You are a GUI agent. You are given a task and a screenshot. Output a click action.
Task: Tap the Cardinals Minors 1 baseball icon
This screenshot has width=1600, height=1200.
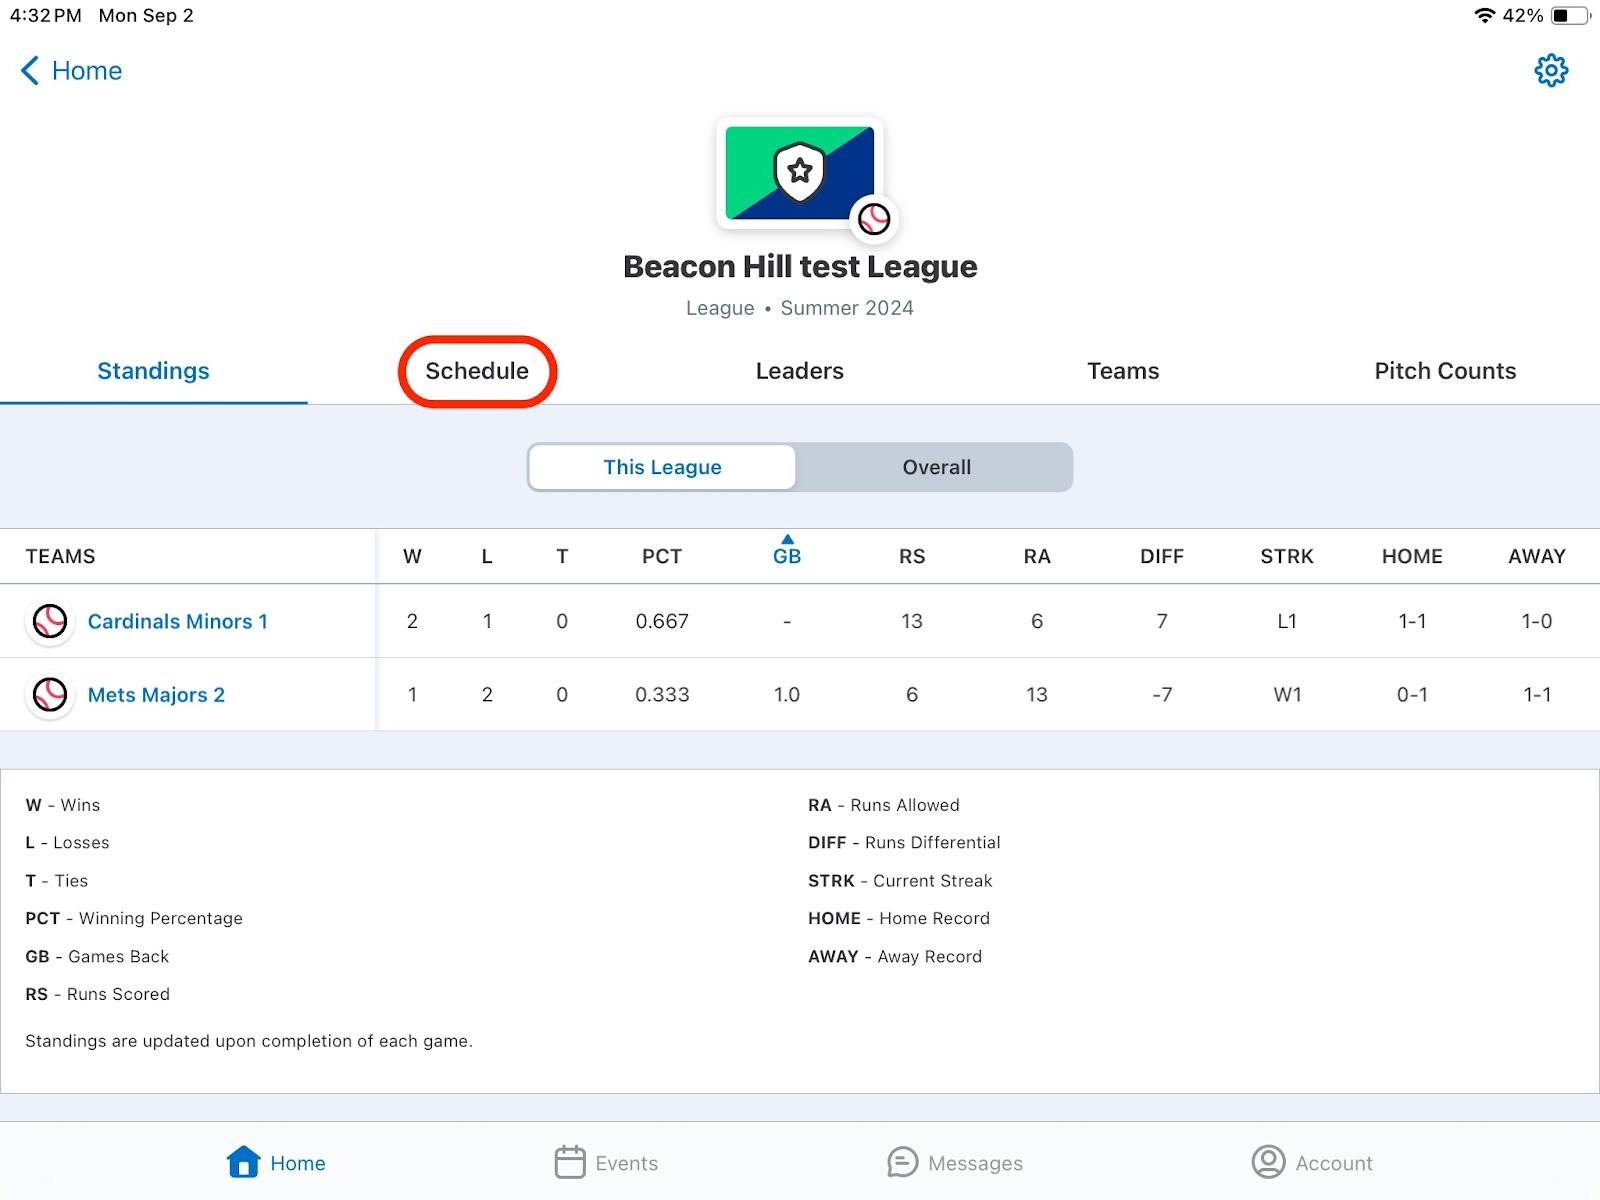50,621
